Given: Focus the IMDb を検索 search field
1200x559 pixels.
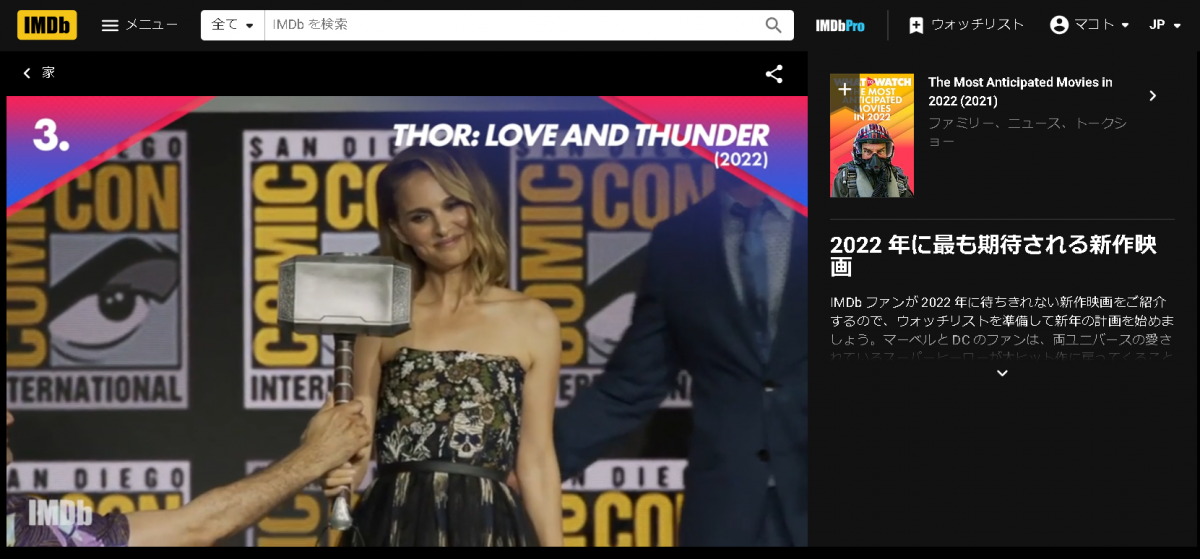Looking at the screenshot, I should (510, 25).
